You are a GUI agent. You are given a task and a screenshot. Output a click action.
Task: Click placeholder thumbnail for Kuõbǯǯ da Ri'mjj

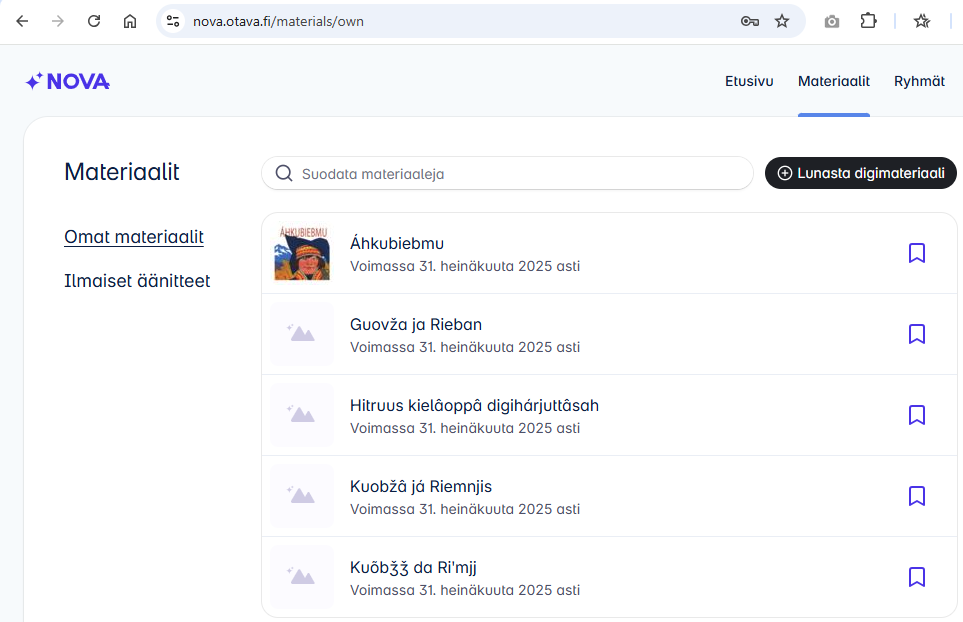click(302, 577)
